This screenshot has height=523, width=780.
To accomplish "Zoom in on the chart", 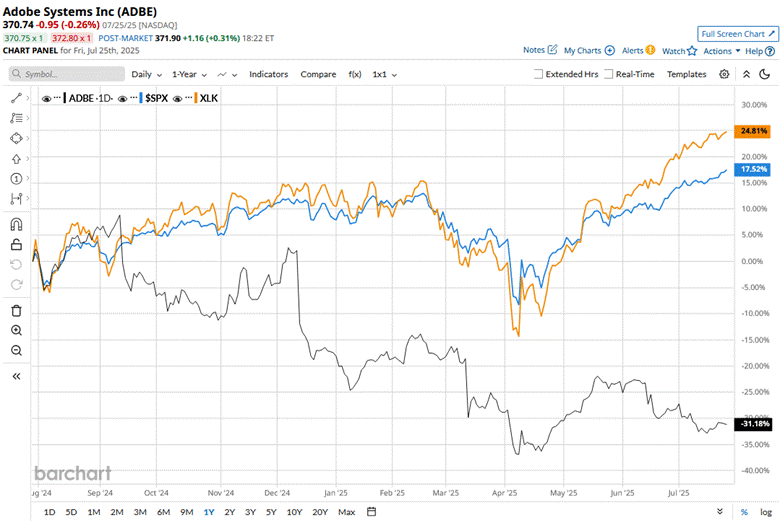I will point(16,330).
